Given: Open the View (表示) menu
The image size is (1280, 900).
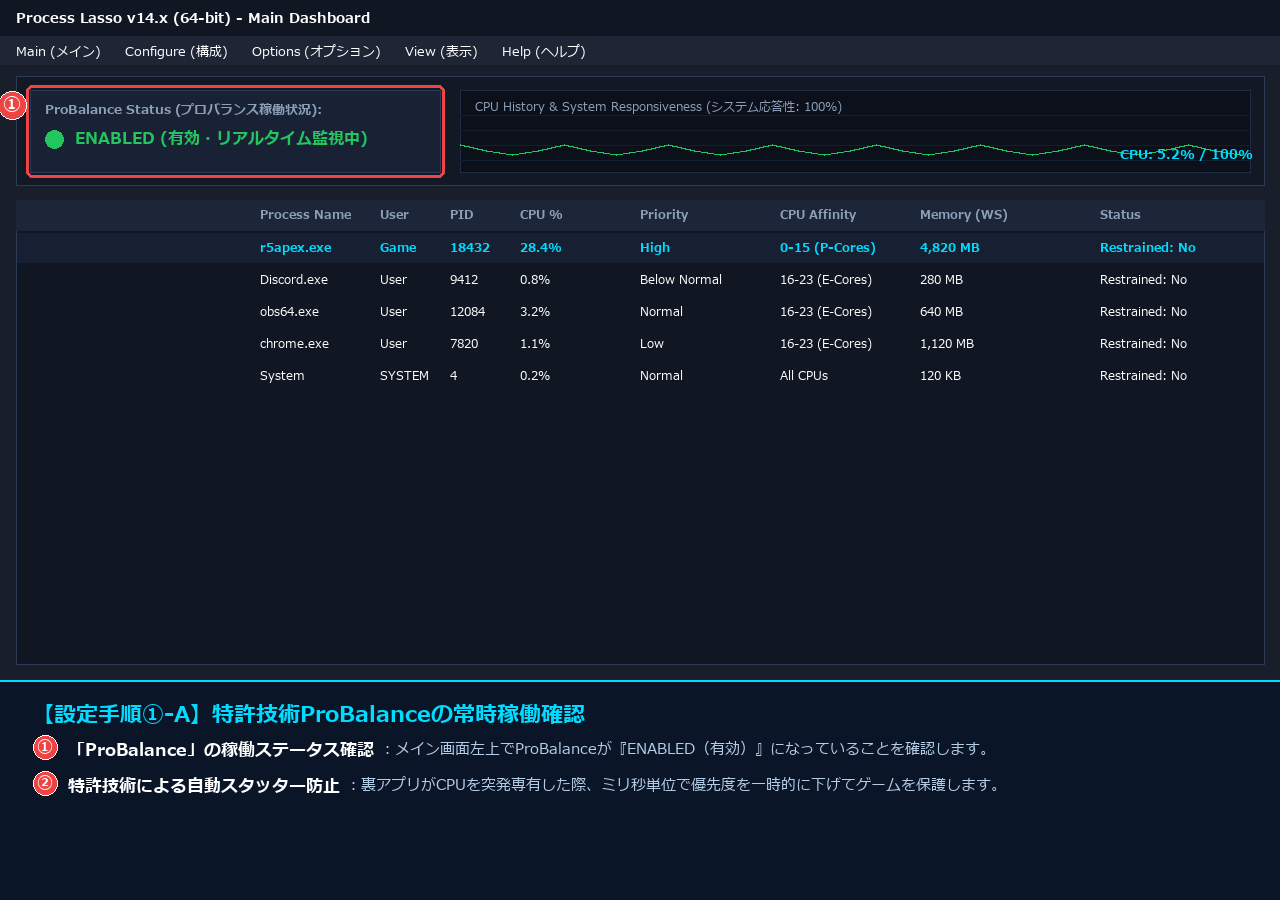Looking at the screenshot, I should pyautogui.click(x=441, y=51).
